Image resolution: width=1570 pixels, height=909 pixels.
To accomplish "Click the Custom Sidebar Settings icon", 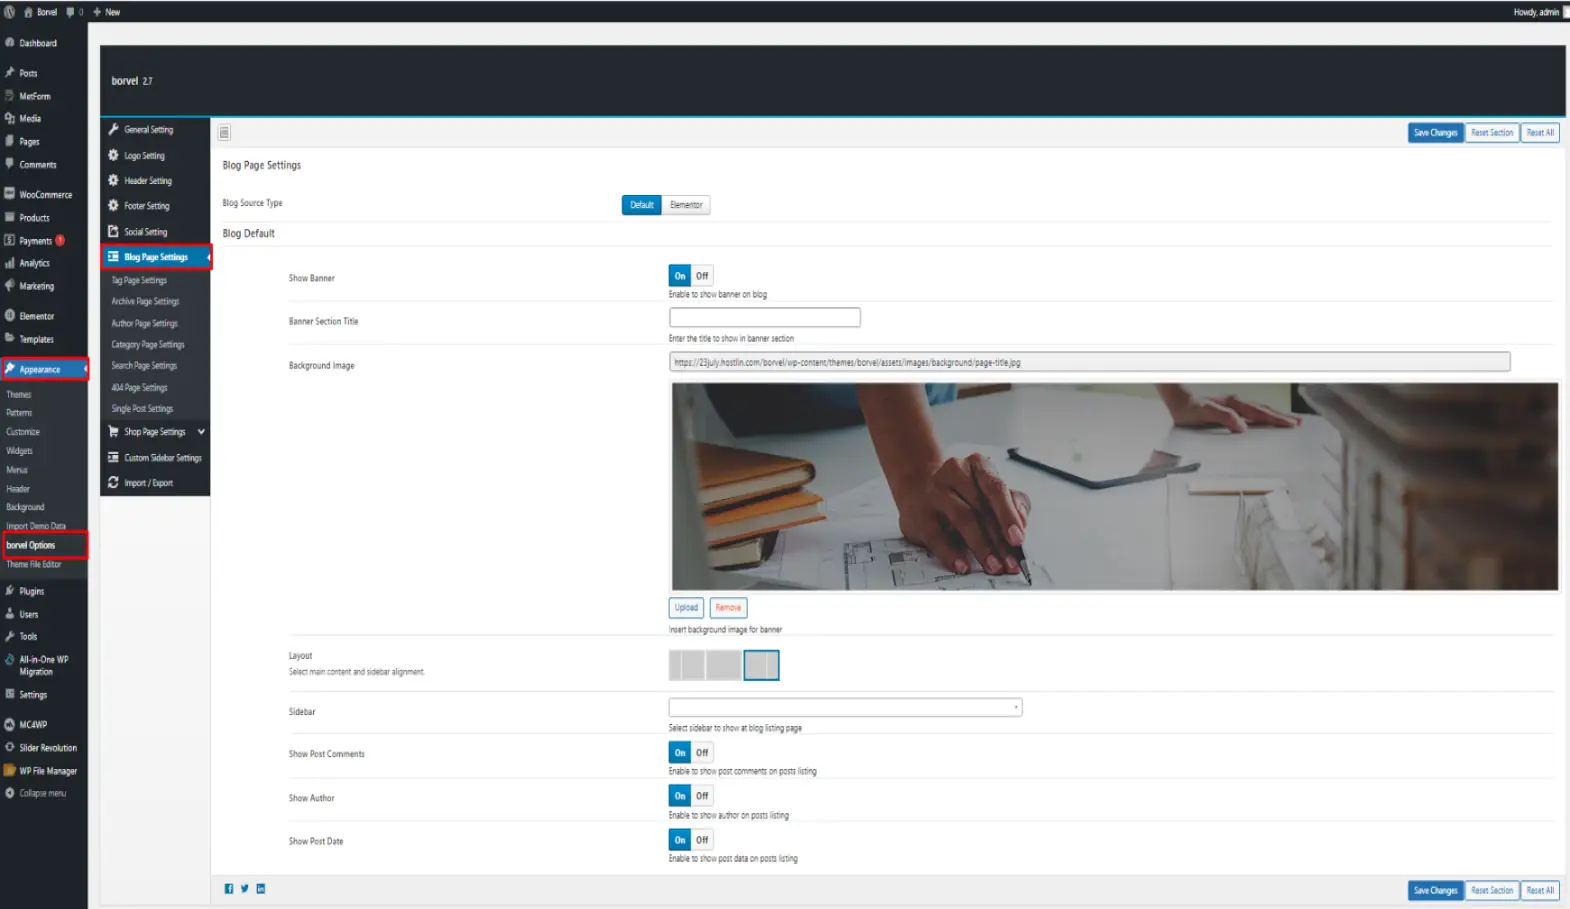I will (x=114, y=458).
